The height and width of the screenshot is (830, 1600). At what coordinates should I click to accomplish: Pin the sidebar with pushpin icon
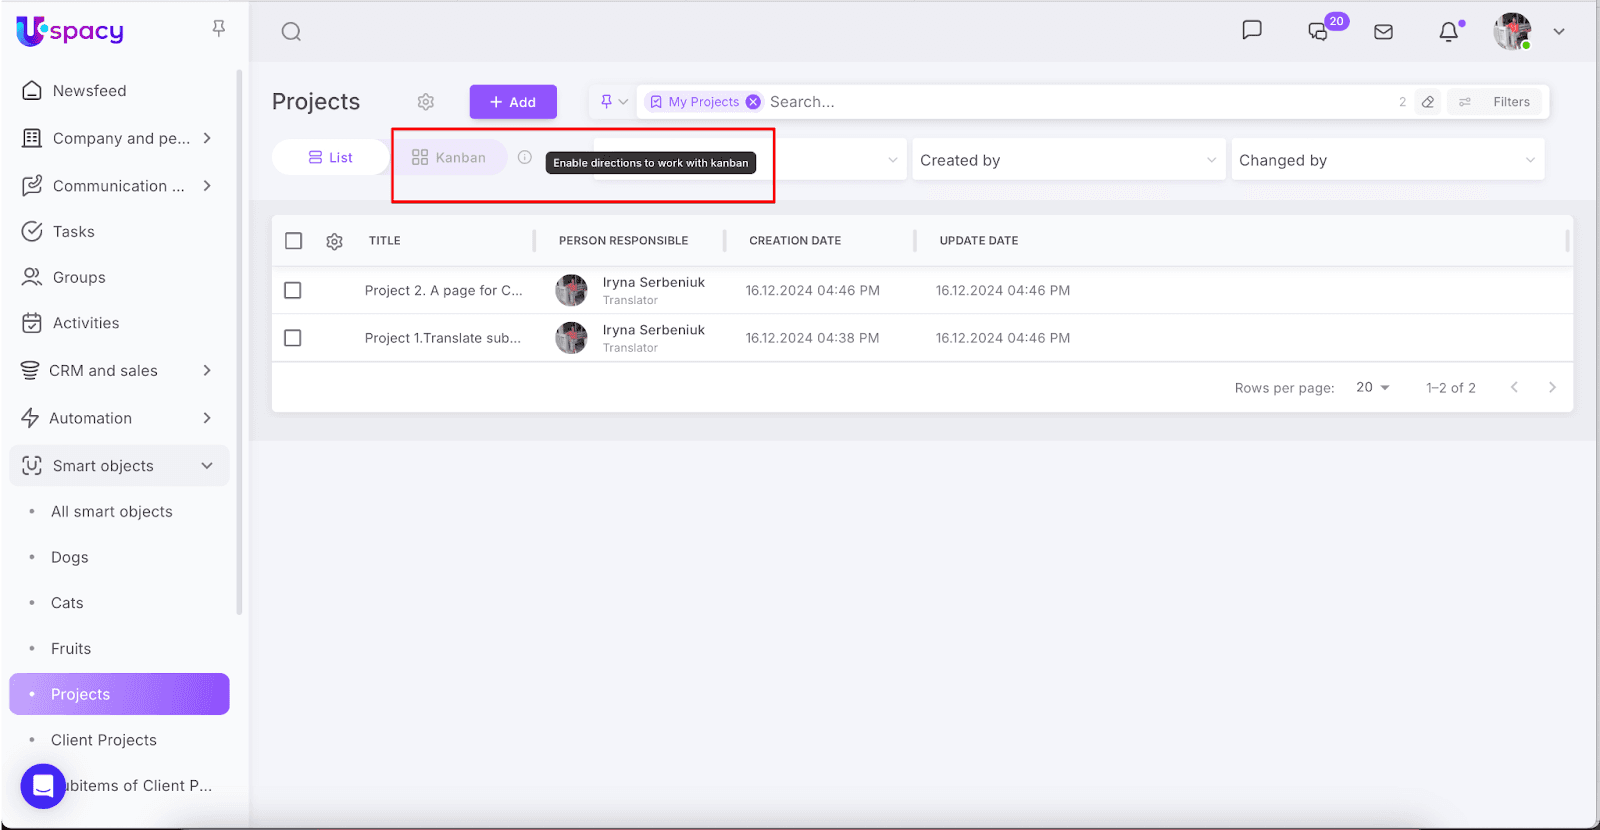tap(218, 29)
